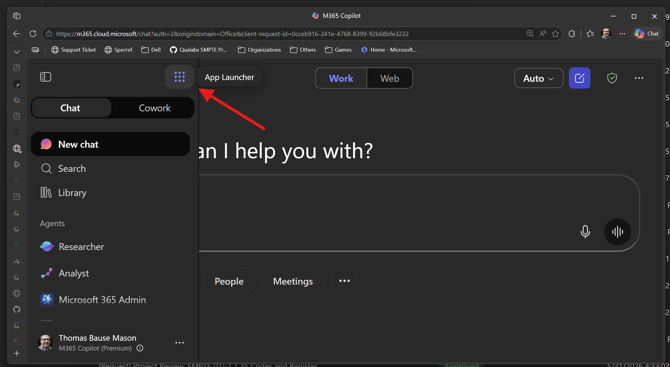Open the Copilot Chat button in Edge toolbar
Image resolution: width=670 pixels, height=367 pixels.
click(646, 34)
